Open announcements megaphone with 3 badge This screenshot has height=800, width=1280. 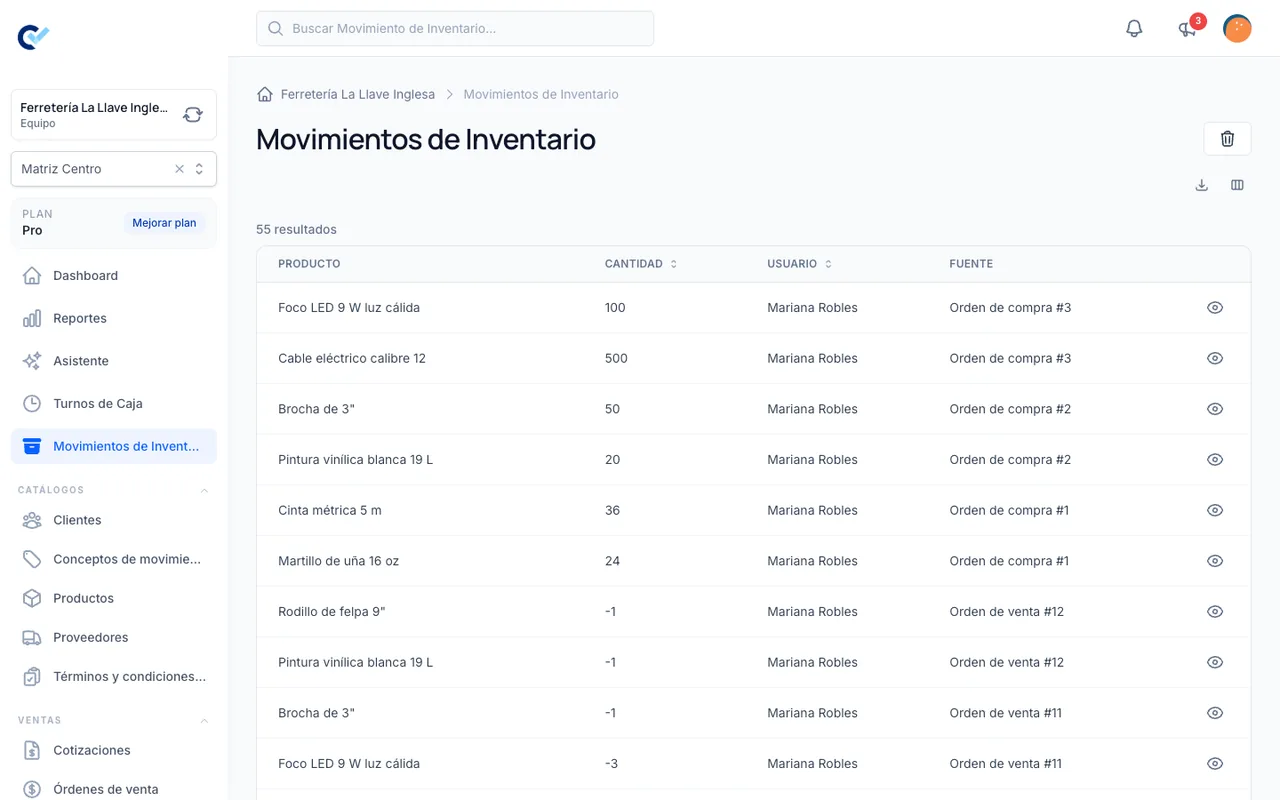click(x=1188, y=29)
